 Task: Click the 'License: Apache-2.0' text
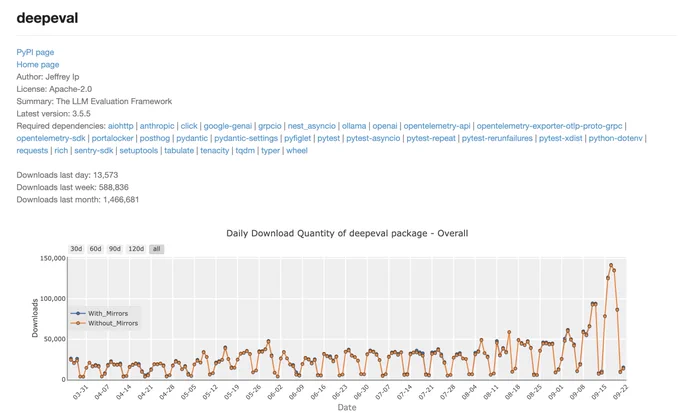tap(54, 89)
